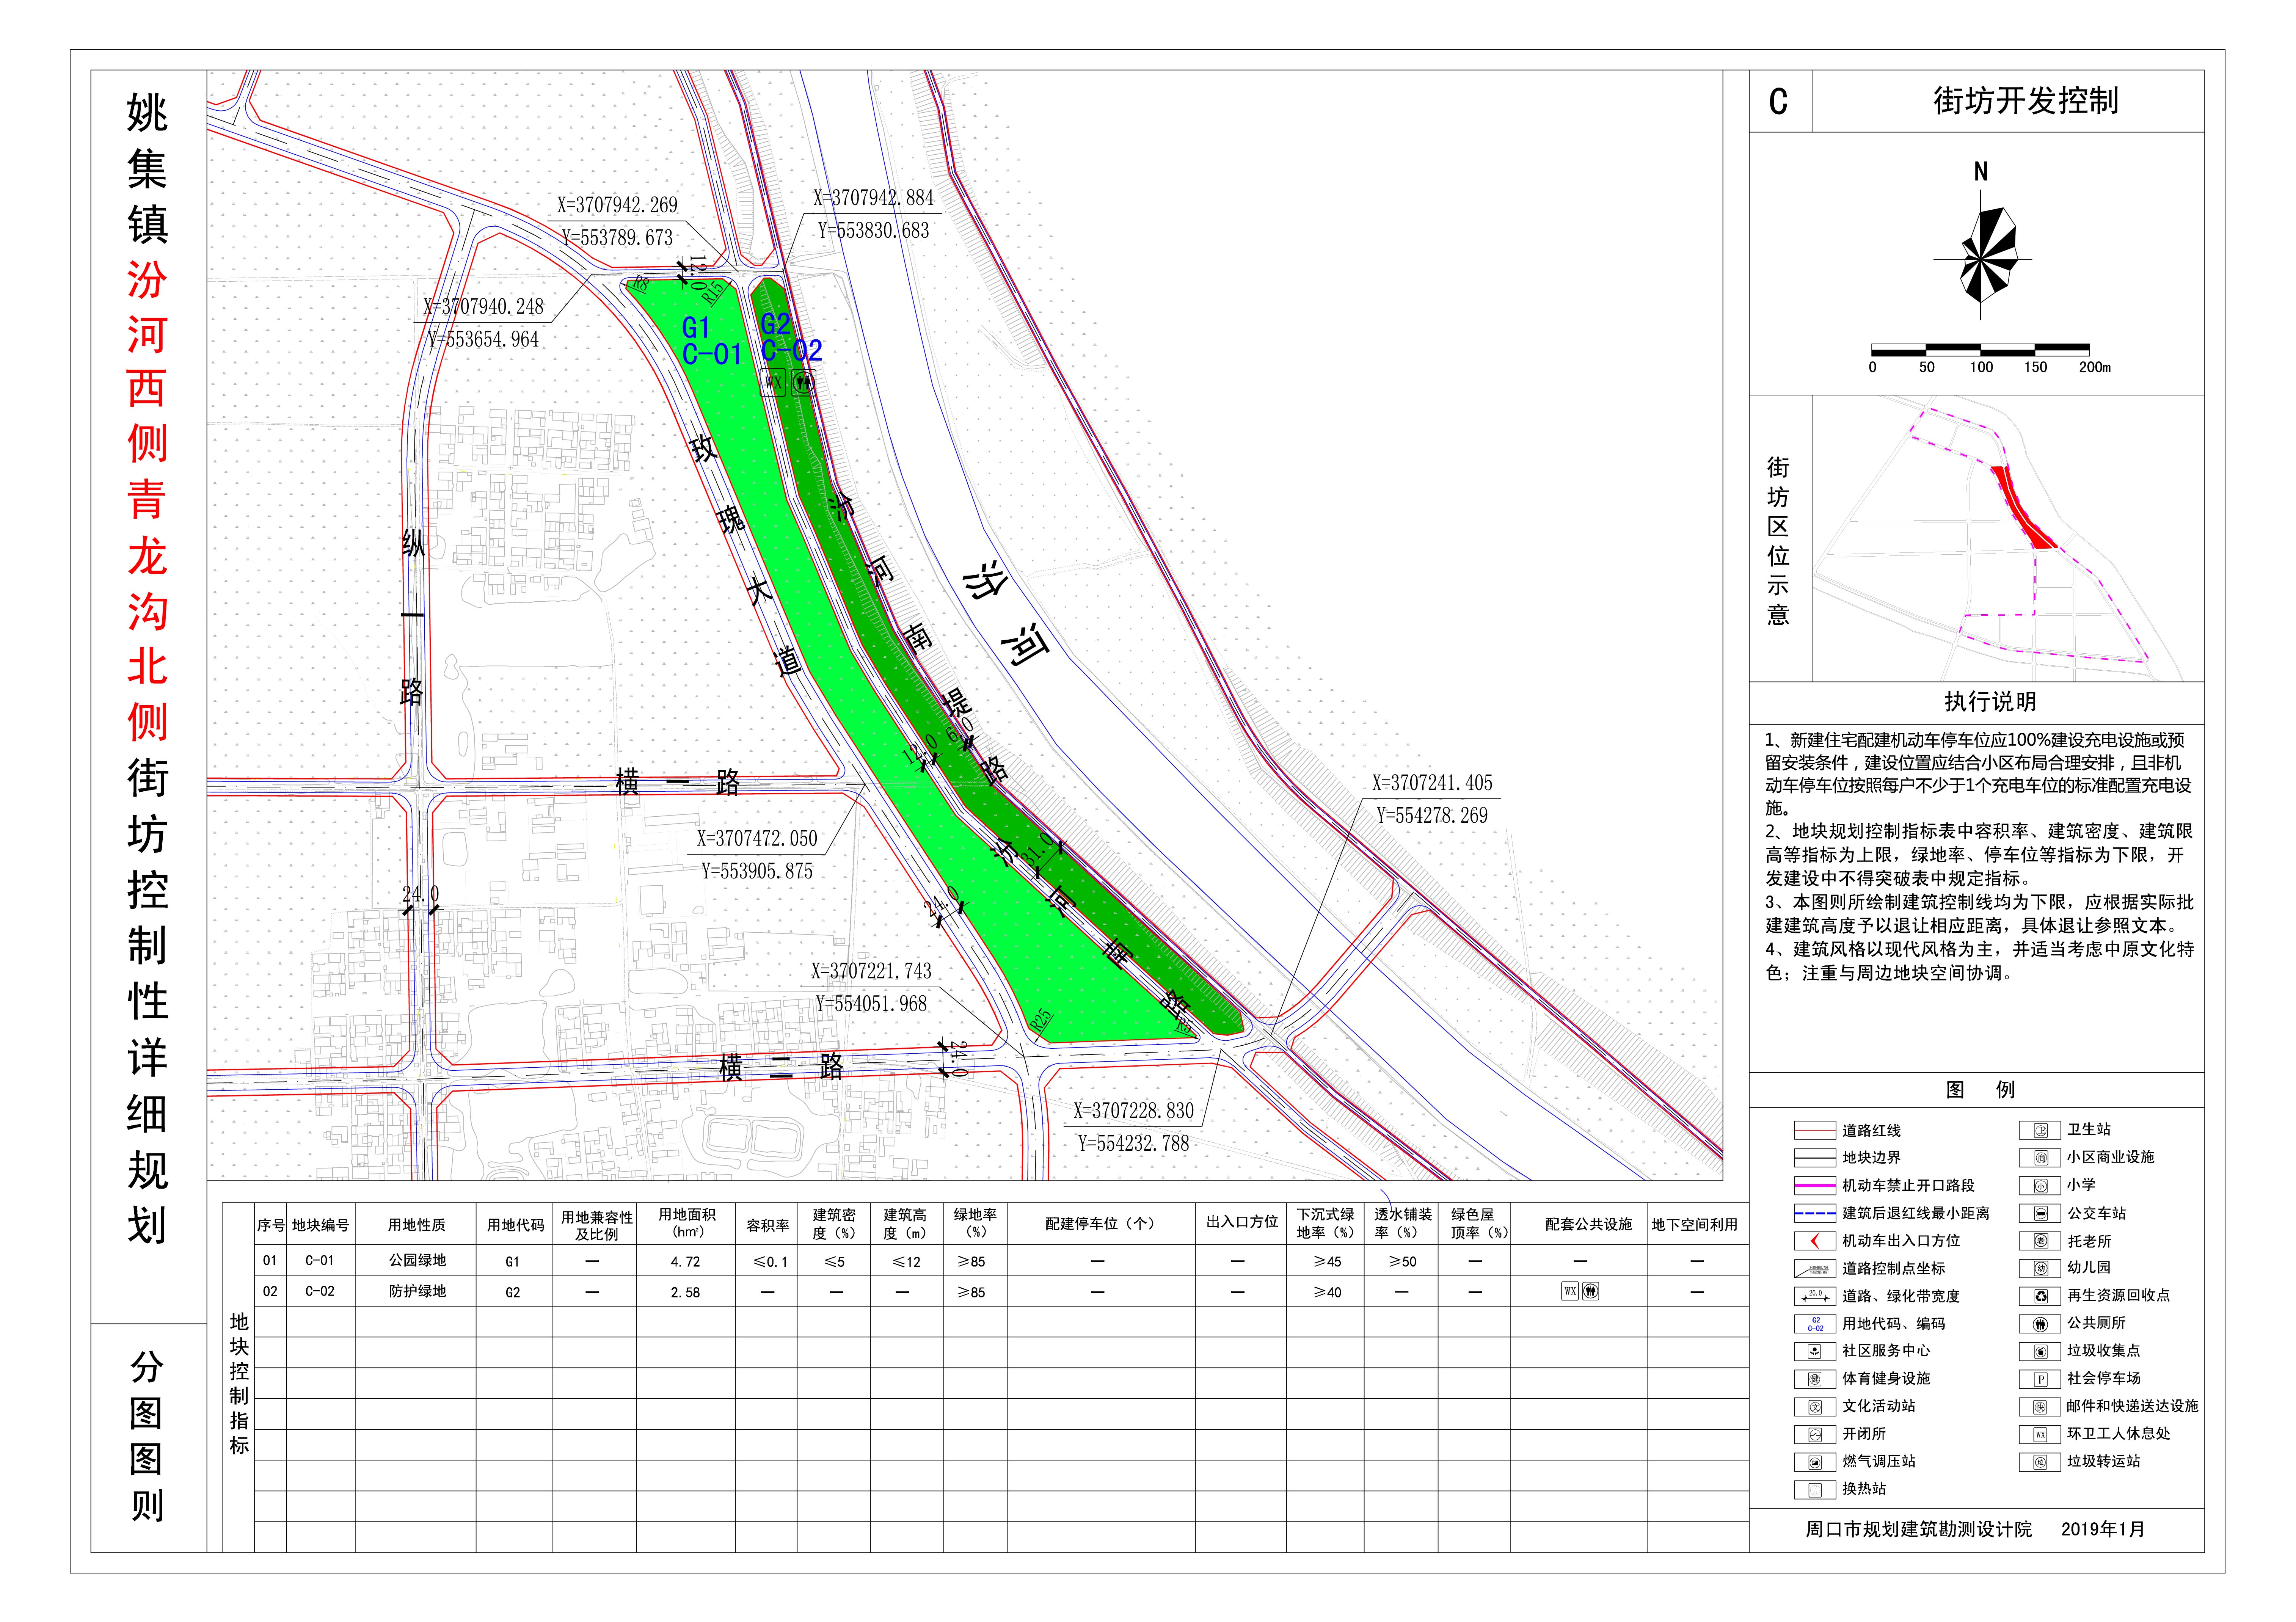The height and width of the screenshot is (1622, 2296).
Task: Click coordinate label X=3707472.050
Action: coord(757,839)
